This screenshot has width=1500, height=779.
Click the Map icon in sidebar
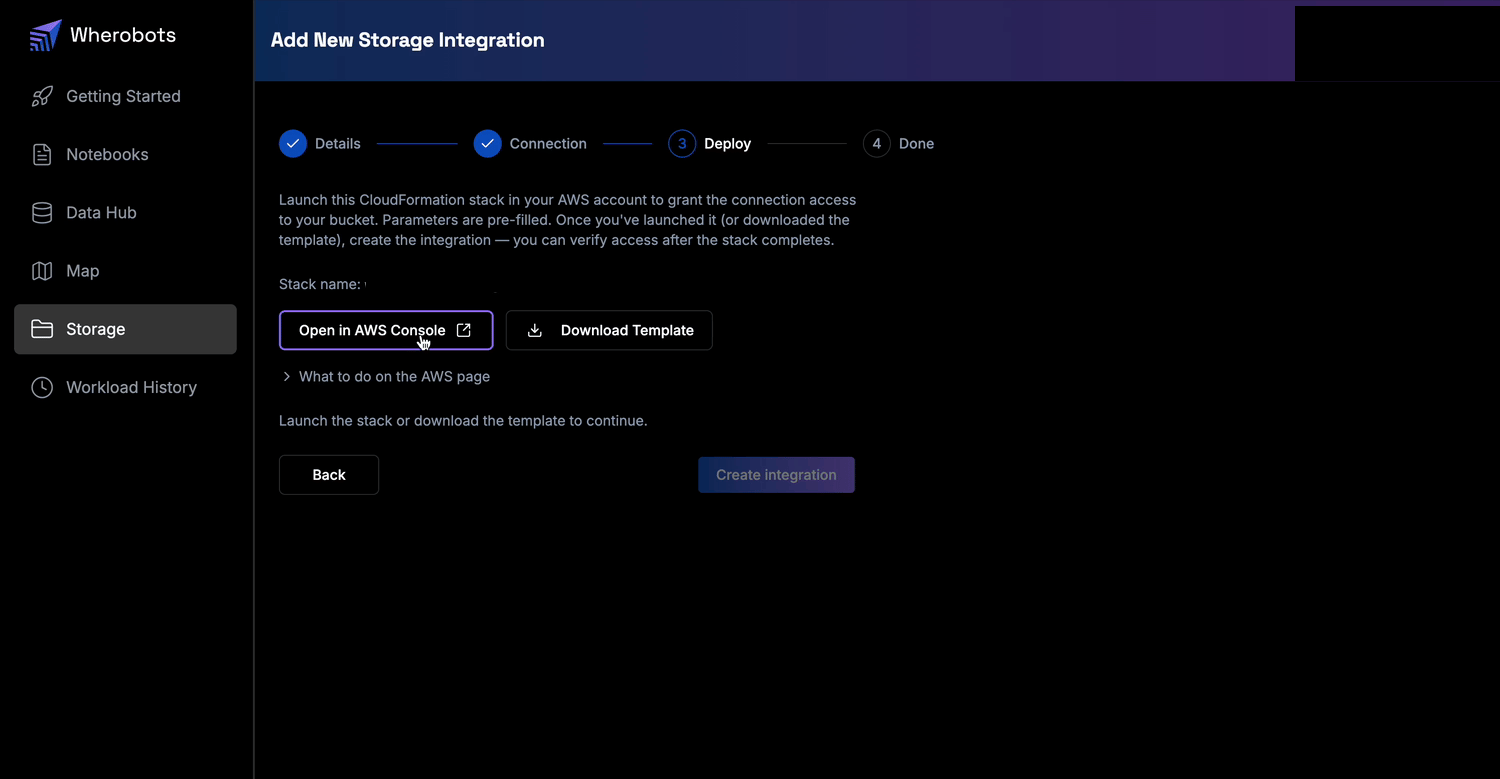pyautogui.click(x=42, y=271)
